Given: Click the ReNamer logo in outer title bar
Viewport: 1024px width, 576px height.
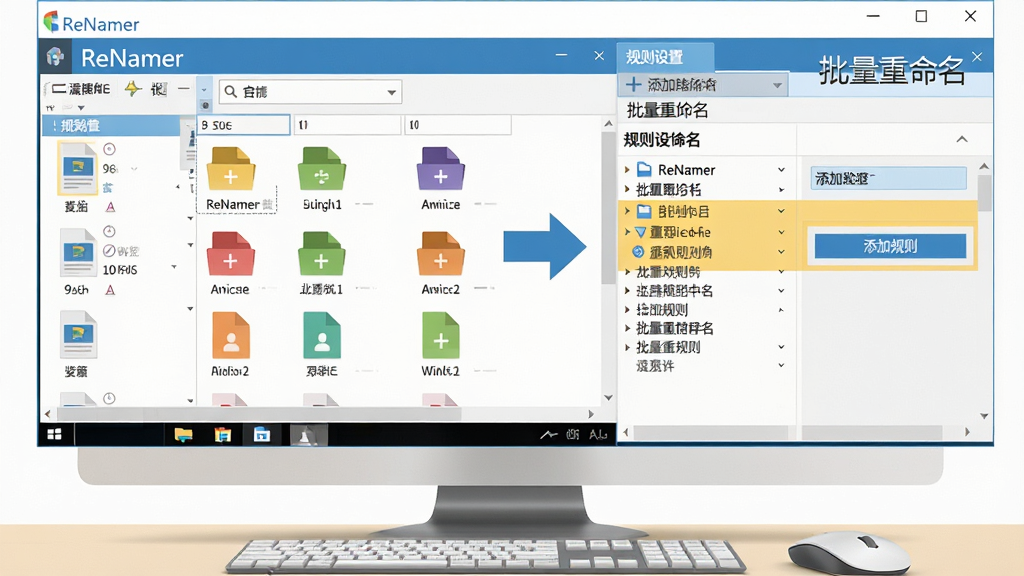Looking at the screenshot, I should click(51, 22).
